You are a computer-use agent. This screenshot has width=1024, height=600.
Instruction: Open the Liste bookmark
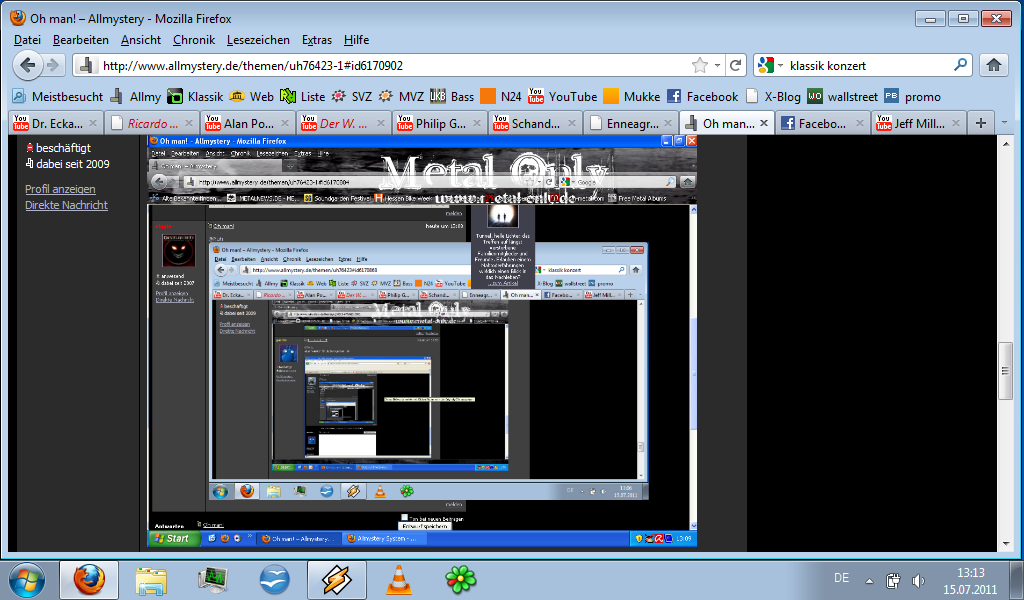click(302, 97)
